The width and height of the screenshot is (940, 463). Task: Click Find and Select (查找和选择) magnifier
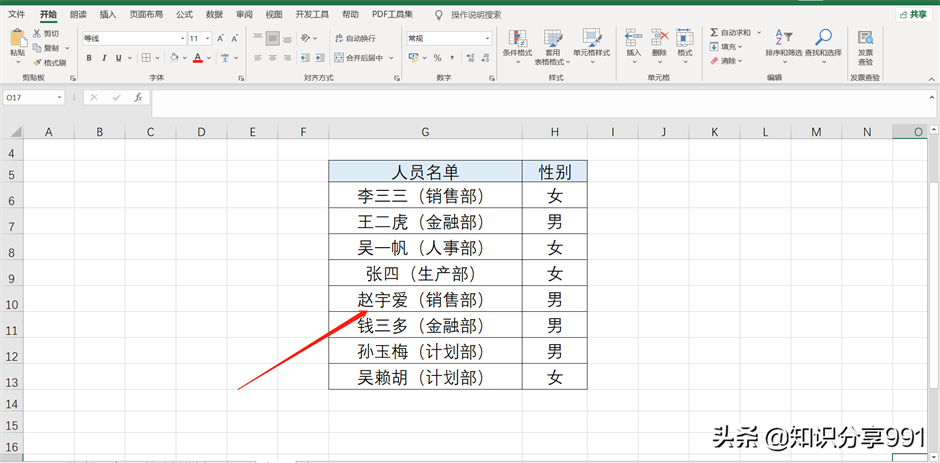(823, 44)
